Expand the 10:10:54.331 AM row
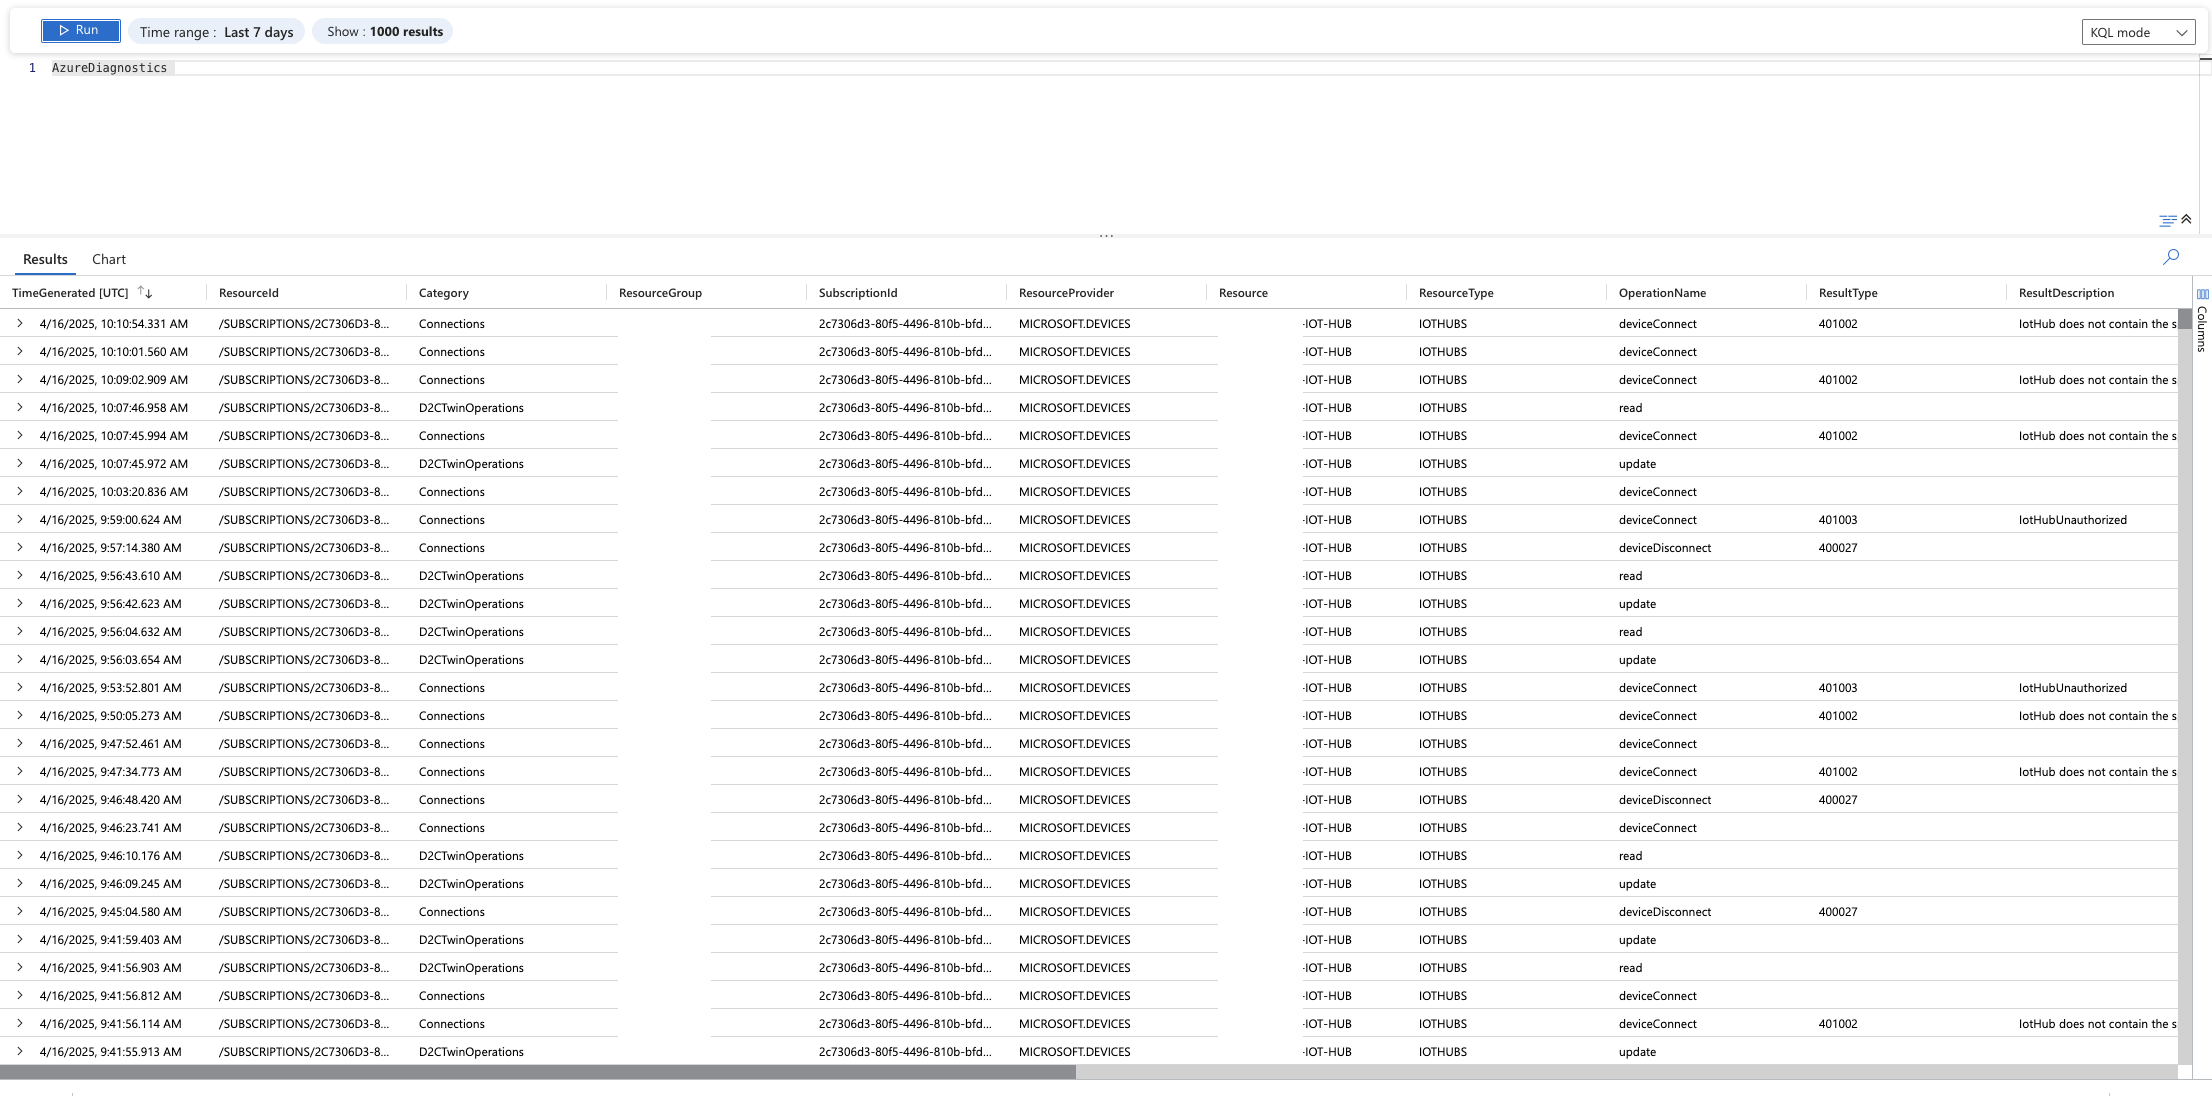Screen dimensions: 2212x1096 pos(19,323)
